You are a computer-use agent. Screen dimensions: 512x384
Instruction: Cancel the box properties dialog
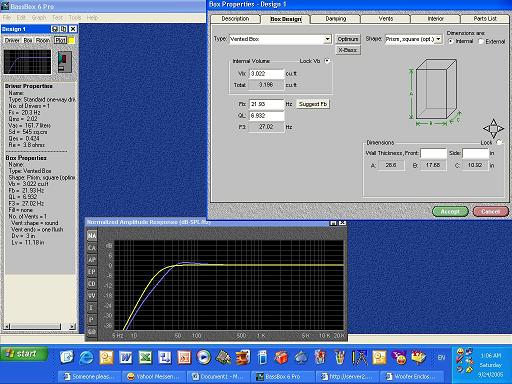(x=491, y=212)
